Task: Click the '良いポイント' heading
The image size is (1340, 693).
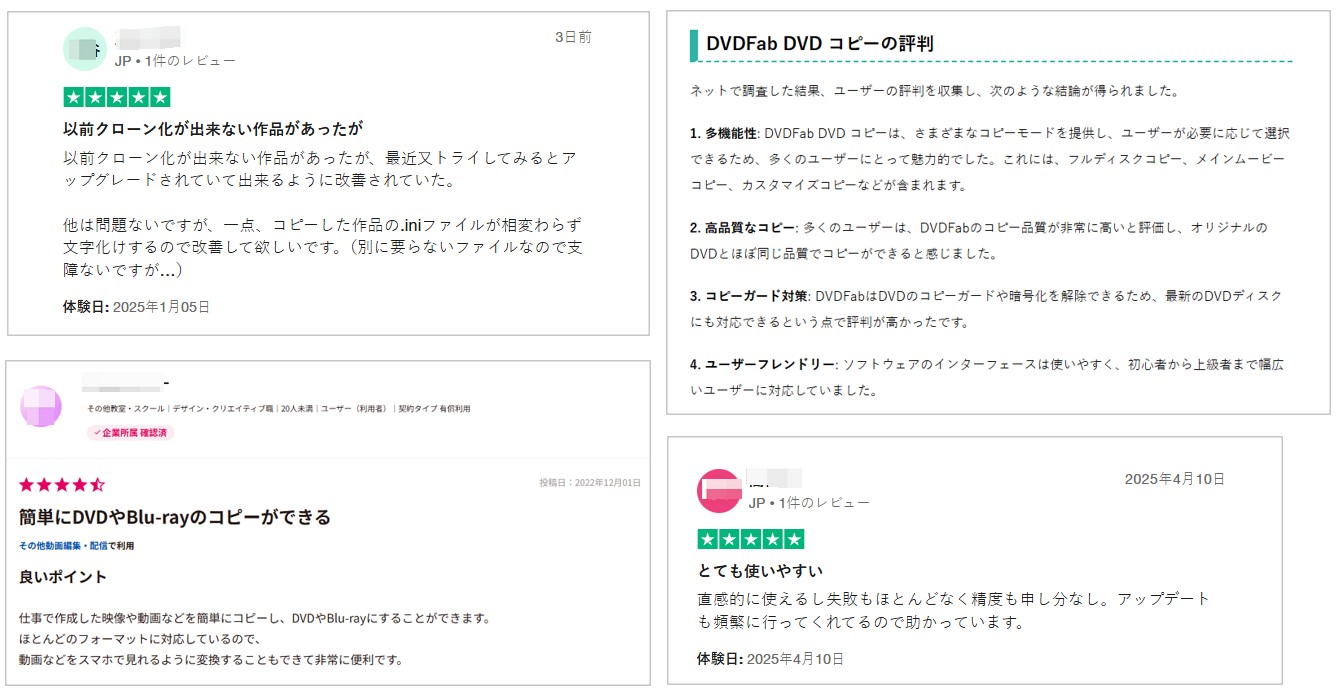Action: click(x=63, y=577)
